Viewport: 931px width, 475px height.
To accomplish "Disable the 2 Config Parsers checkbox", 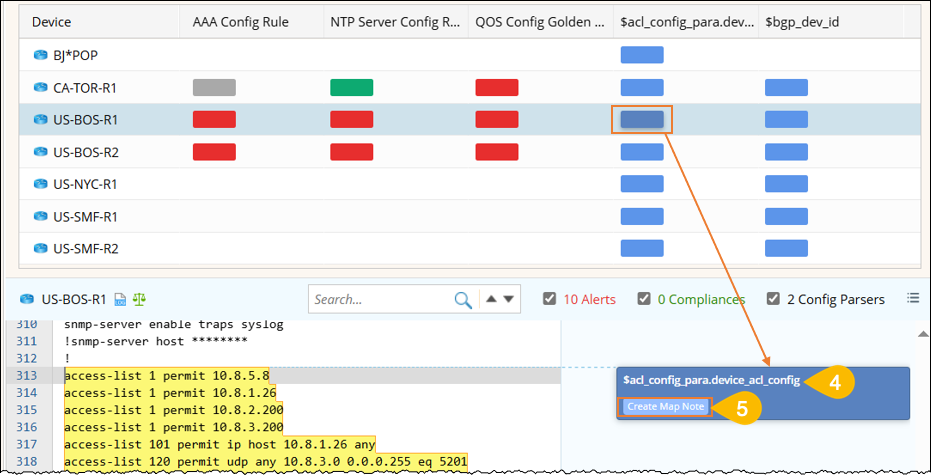I will [773, 299].
